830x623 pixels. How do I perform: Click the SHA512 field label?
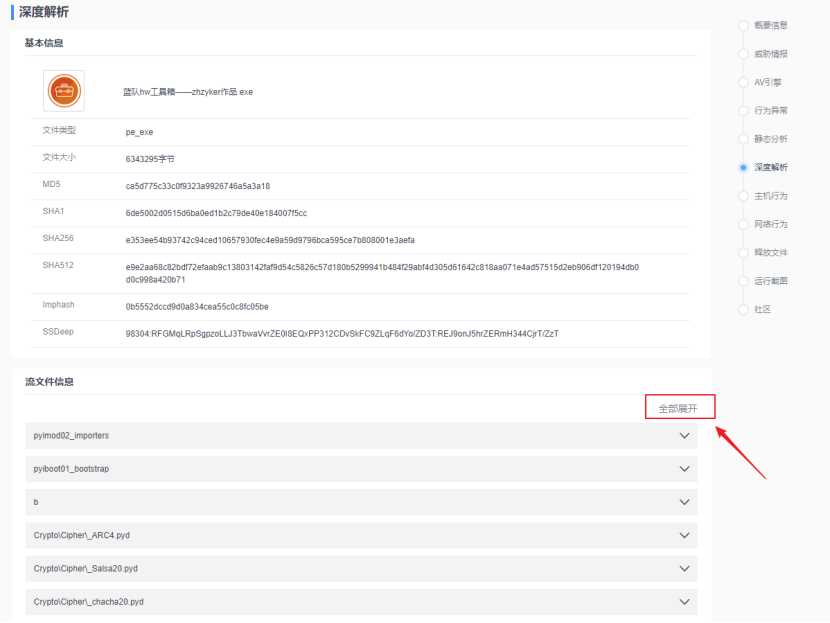click(58, 265)
